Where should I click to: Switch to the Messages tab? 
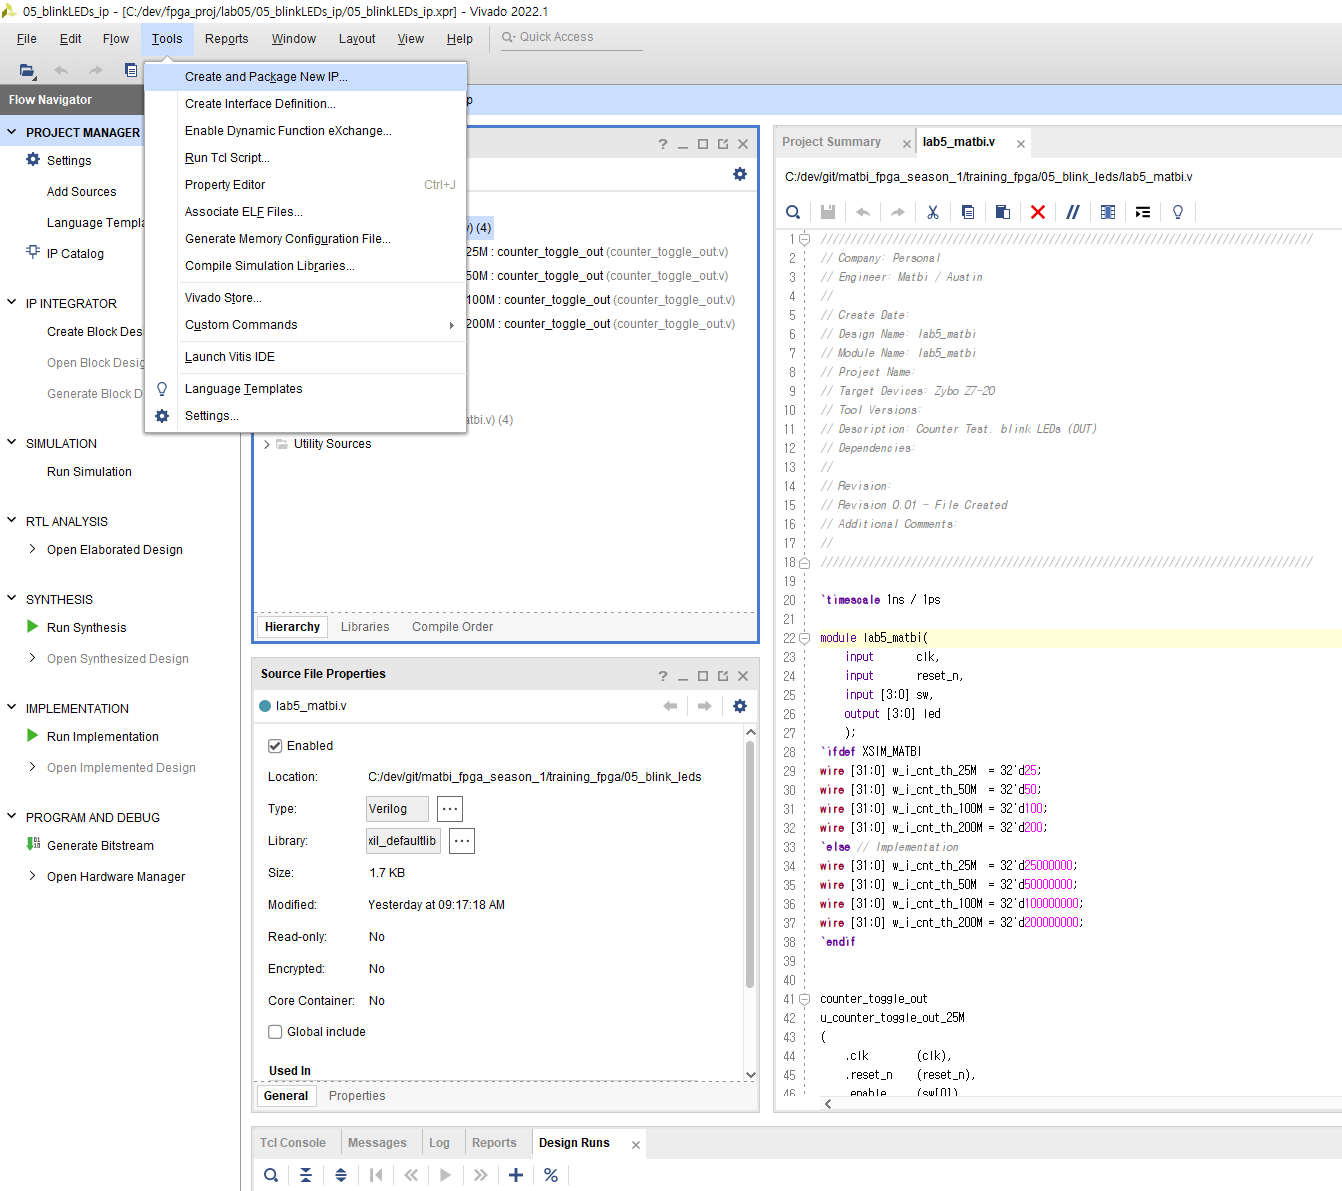point(377,1143)
